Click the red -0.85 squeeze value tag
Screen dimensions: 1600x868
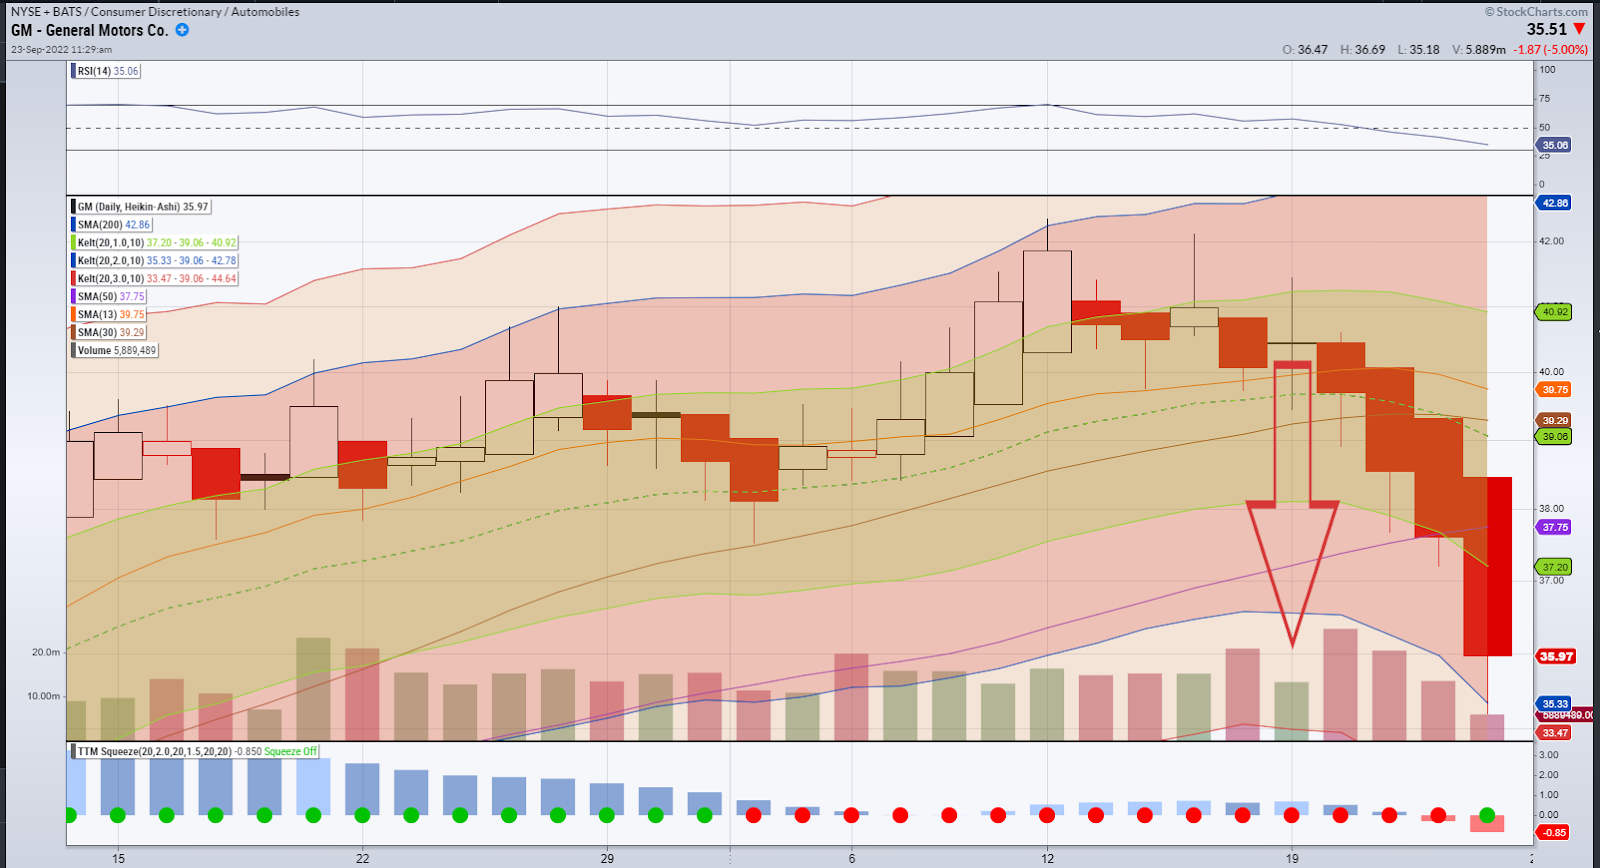tap(1554, 832)
